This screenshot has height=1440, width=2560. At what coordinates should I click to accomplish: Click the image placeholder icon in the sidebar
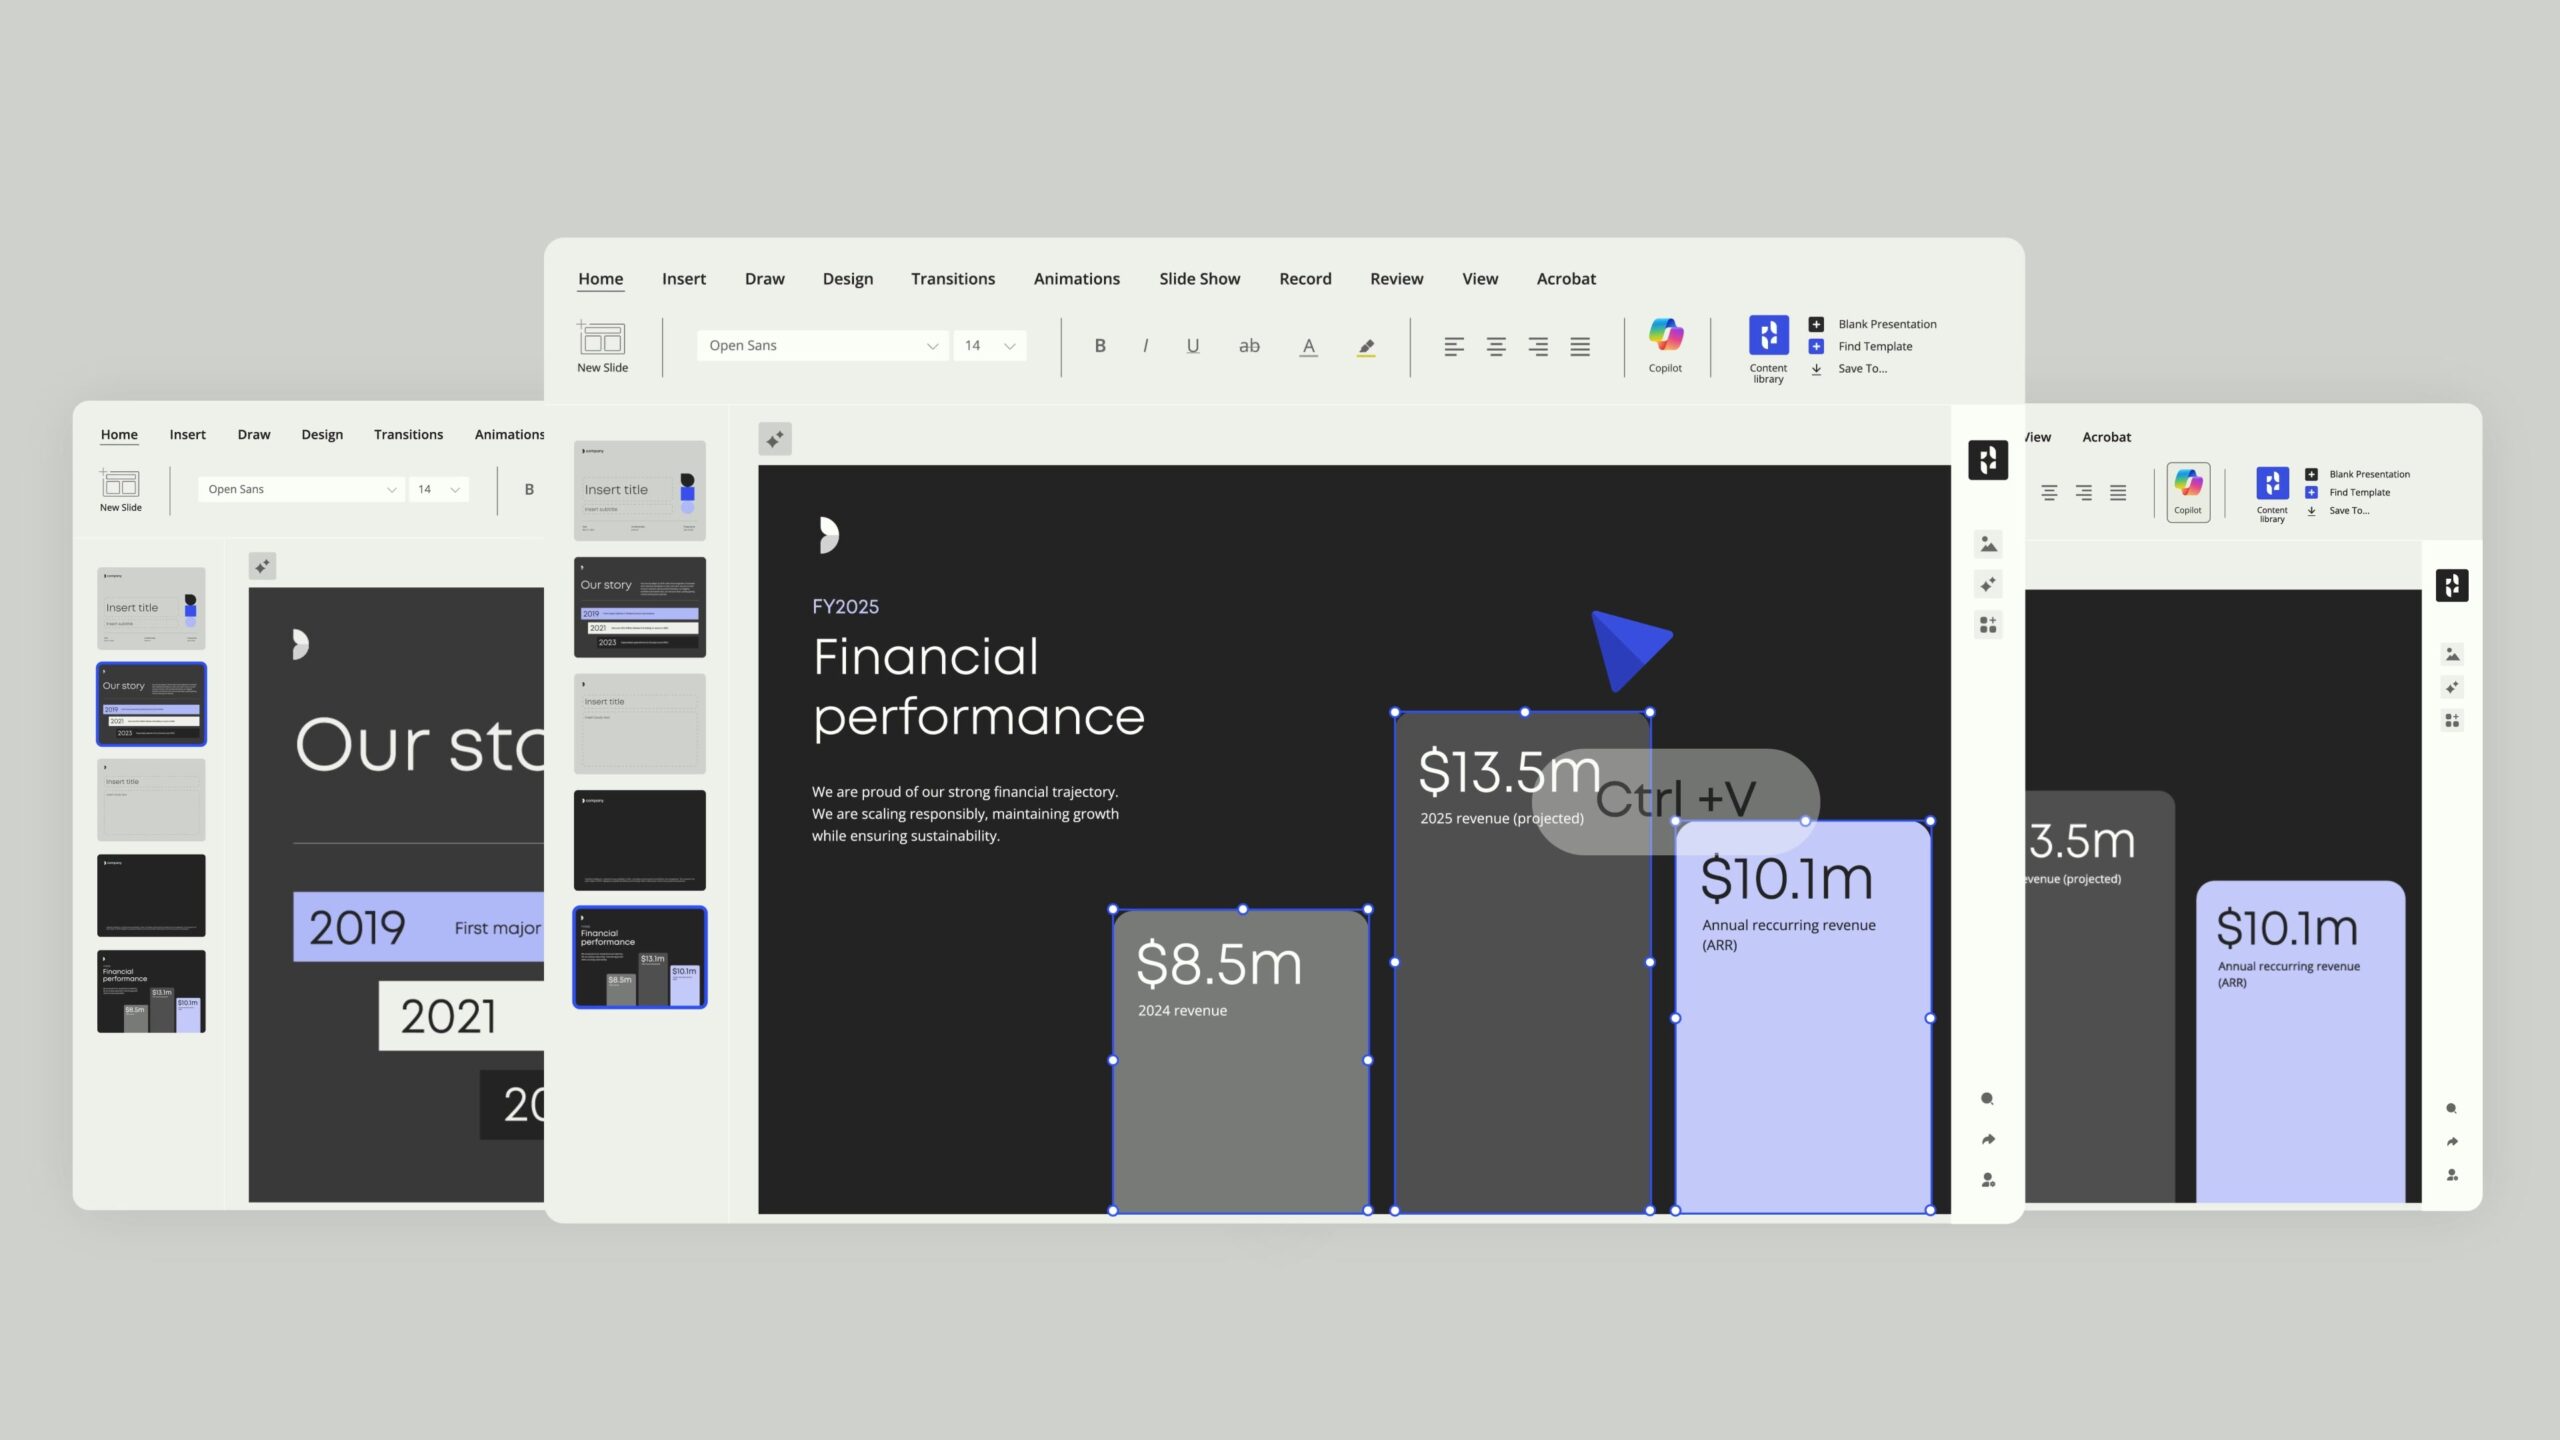click(1988, 543)
